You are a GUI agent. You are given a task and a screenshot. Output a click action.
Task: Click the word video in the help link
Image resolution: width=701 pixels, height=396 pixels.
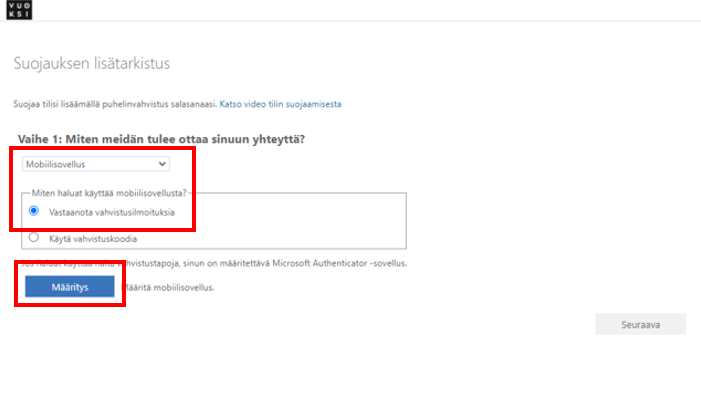(255, 104)
